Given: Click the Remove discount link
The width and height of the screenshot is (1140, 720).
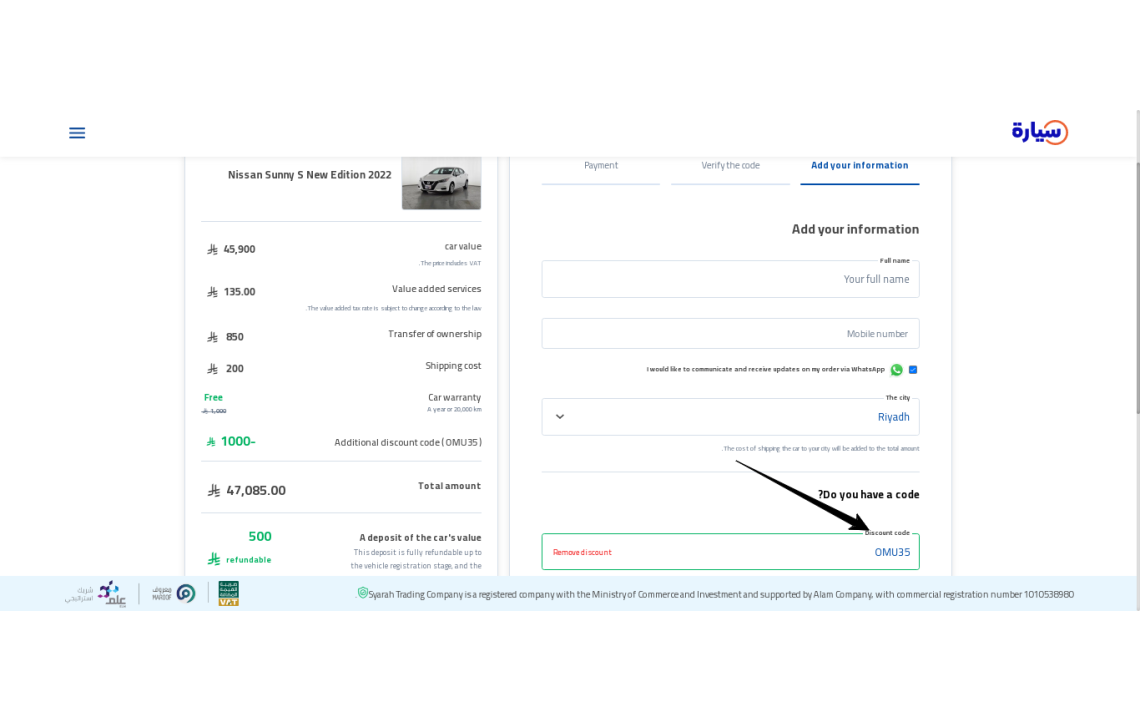Looking at the screenshot, I should point(582,553).
